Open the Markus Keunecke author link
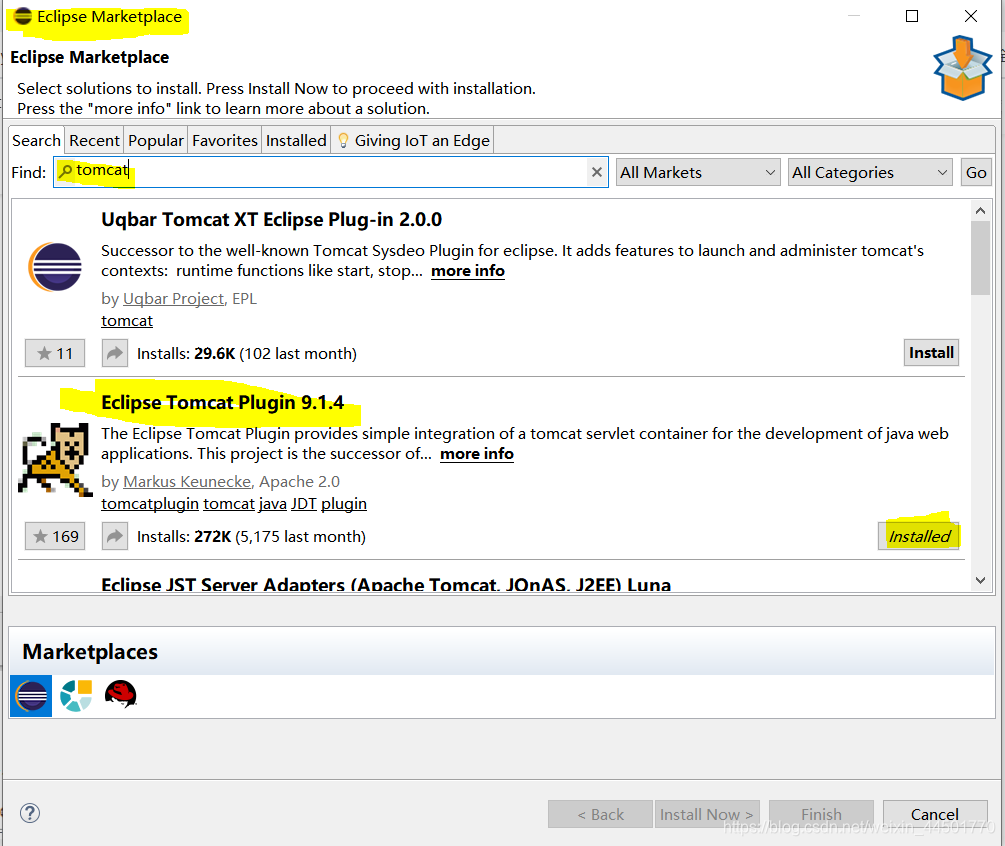Image resolution: width=1005 pixels, height=846 pixels. [187, 481]
